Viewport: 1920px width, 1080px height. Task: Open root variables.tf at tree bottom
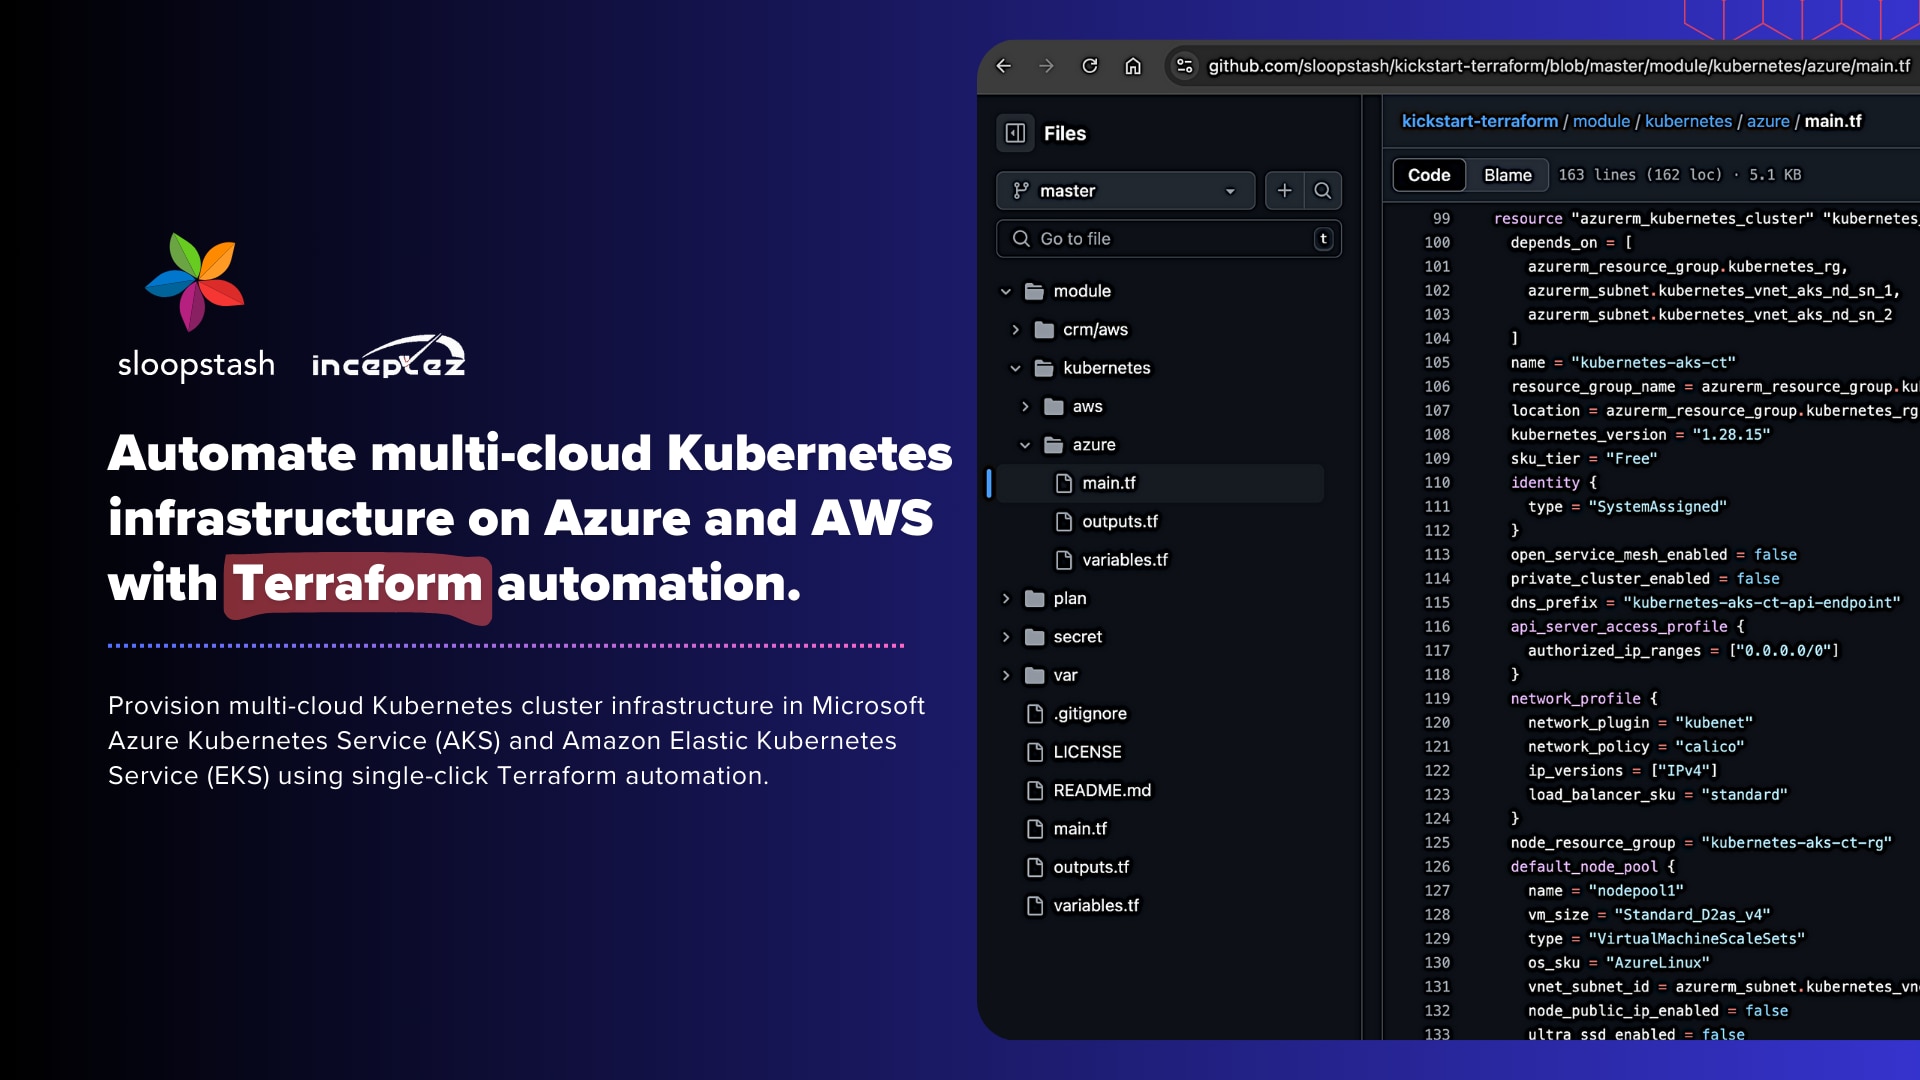pos(1096,906)
